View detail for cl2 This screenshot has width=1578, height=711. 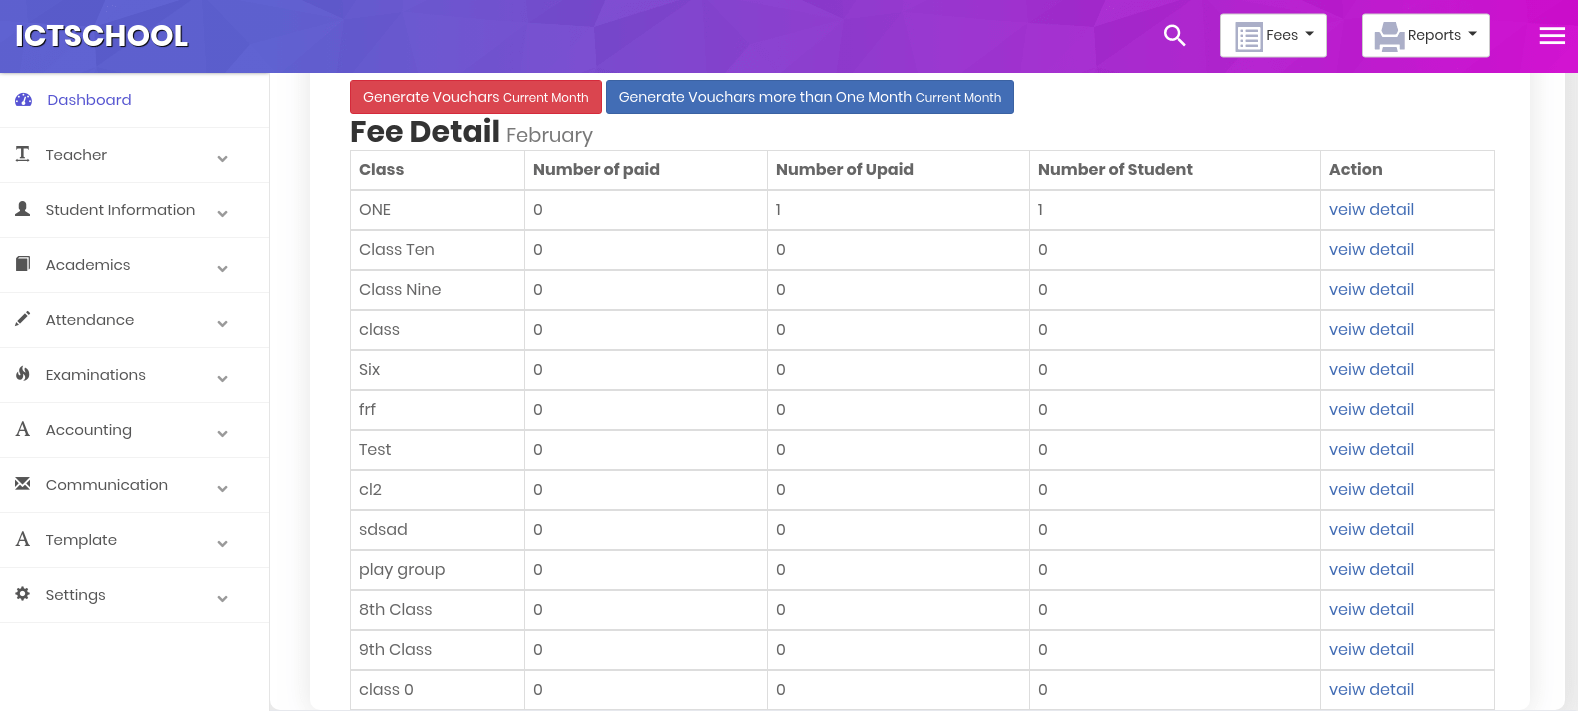pyautogui.click(x=1371, y=490)
